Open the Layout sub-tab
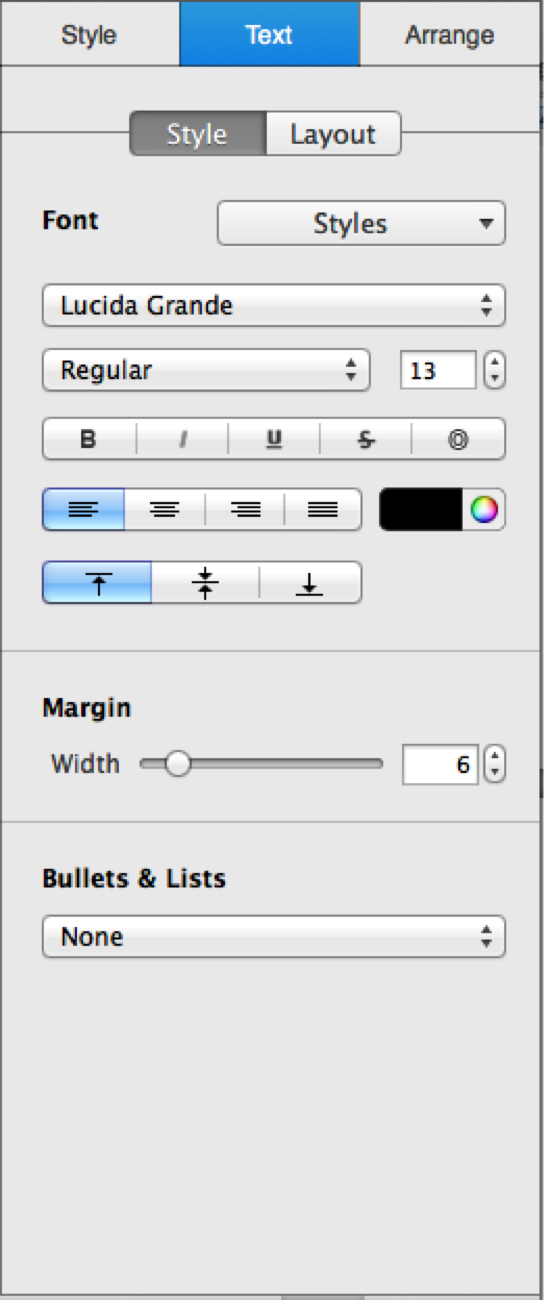This screenshot has height=1300, width=544. click(x=333, y=134)
